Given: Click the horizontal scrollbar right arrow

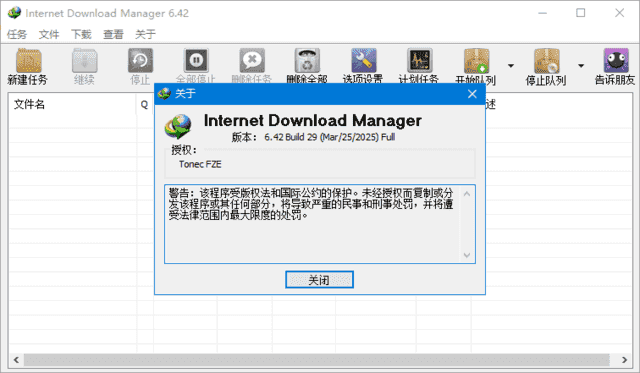Looking at the screenshot, I should [x=624, y=360].
